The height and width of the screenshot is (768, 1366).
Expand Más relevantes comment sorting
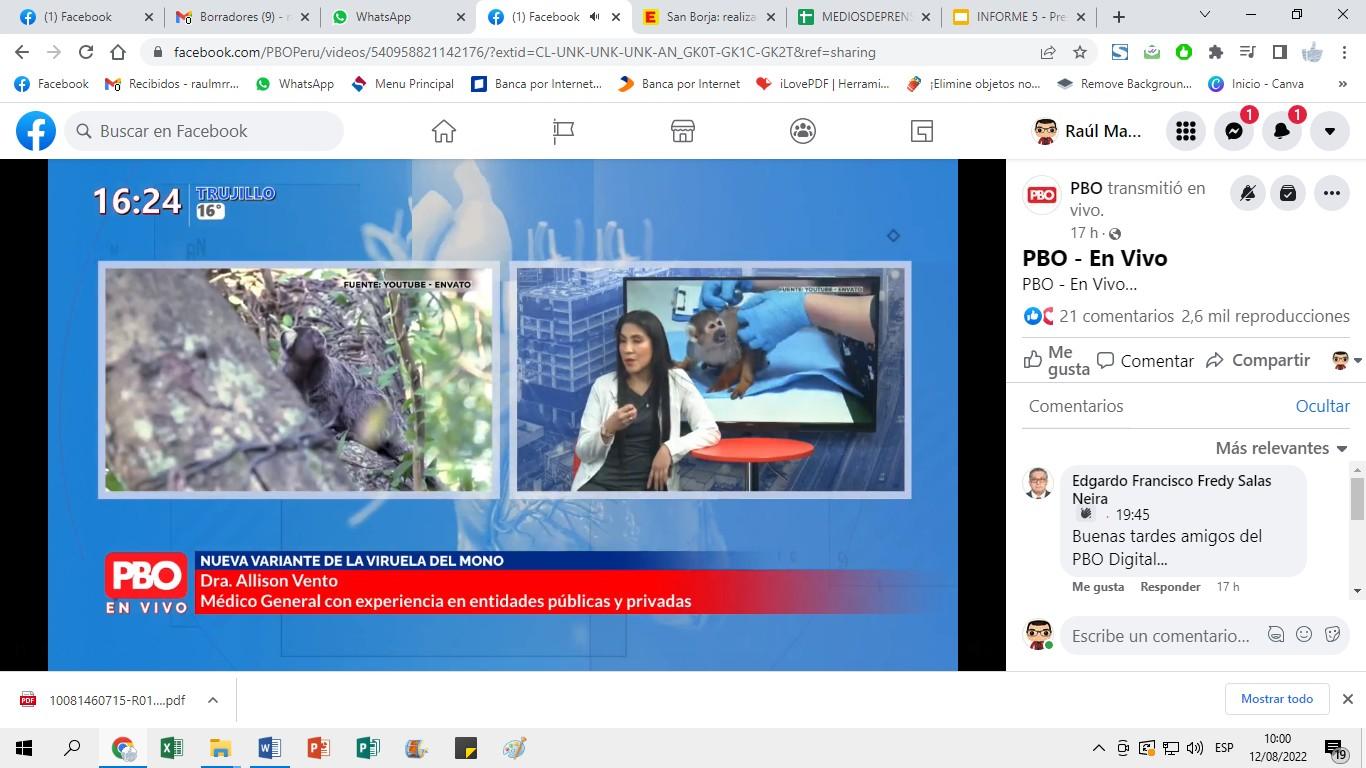pos(1282,448)
